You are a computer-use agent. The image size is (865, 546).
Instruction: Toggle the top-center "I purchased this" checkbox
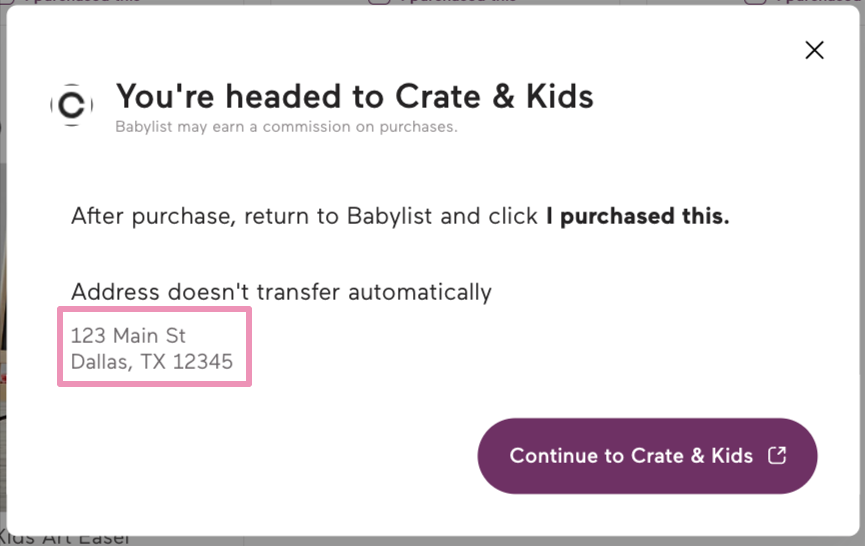click(x=378, y=2)
